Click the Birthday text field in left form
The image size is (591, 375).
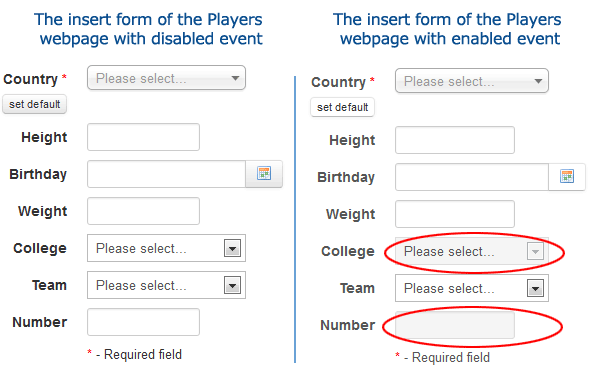[166, 174]
